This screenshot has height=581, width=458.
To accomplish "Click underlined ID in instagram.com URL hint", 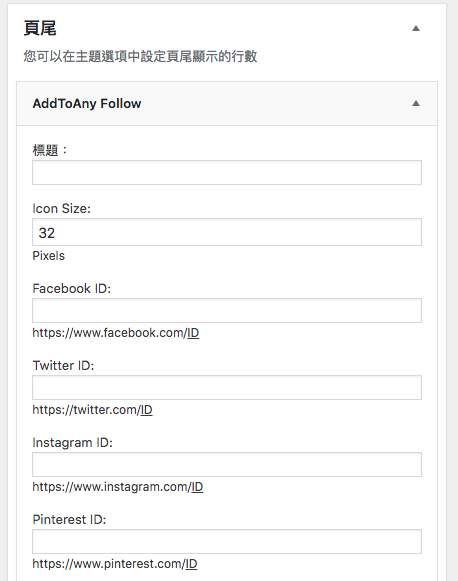I will [x=197, y=487].
